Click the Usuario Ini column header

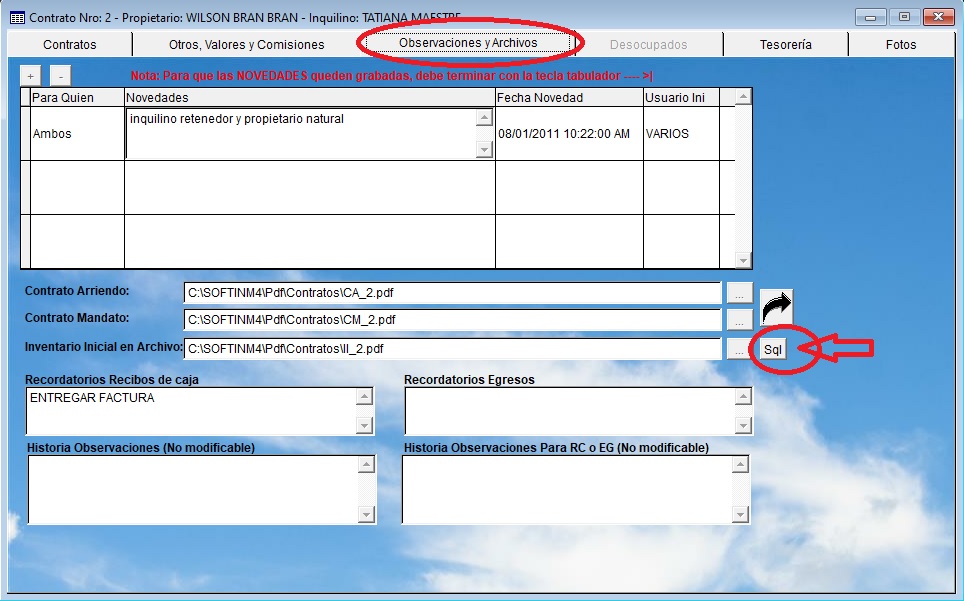tap(681, 98)
